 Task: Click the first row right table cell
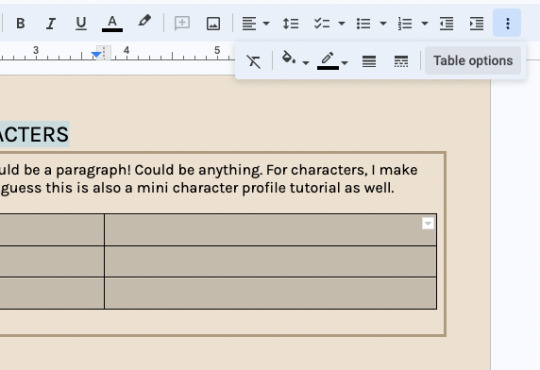tap(270, 230)
